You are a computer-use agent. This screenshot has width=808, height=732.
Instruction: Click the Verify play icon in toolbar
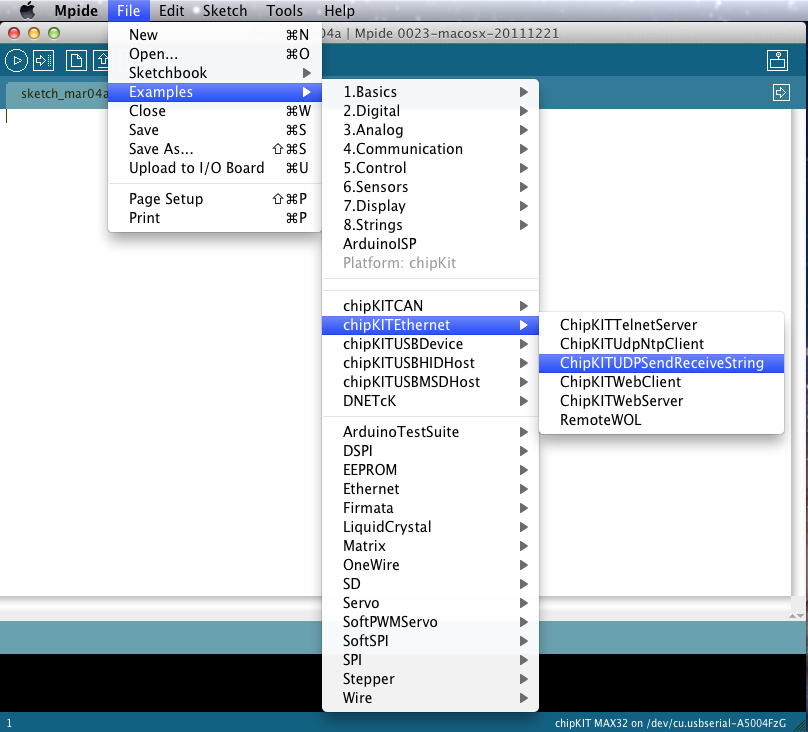point(16,60)
